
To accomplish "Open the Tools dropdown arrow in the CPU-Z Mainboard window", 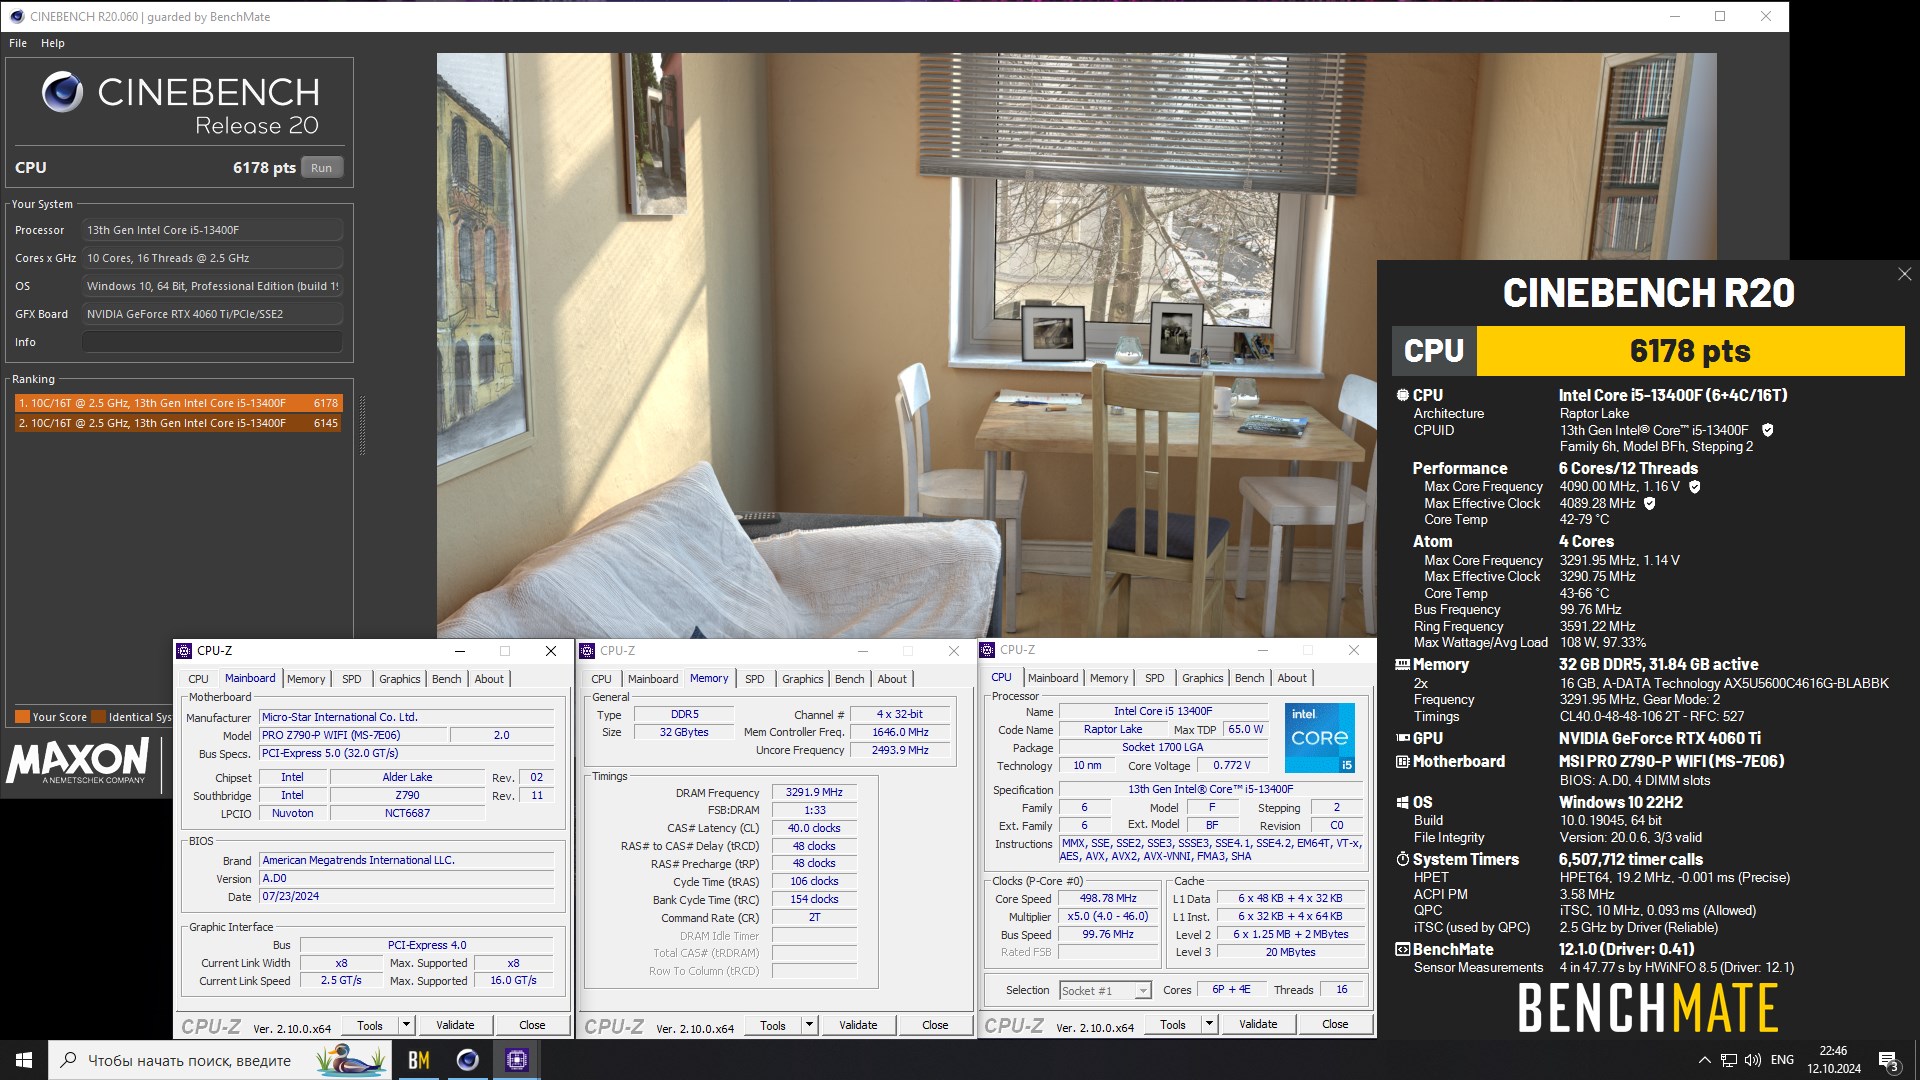I will click(406, 1025).
